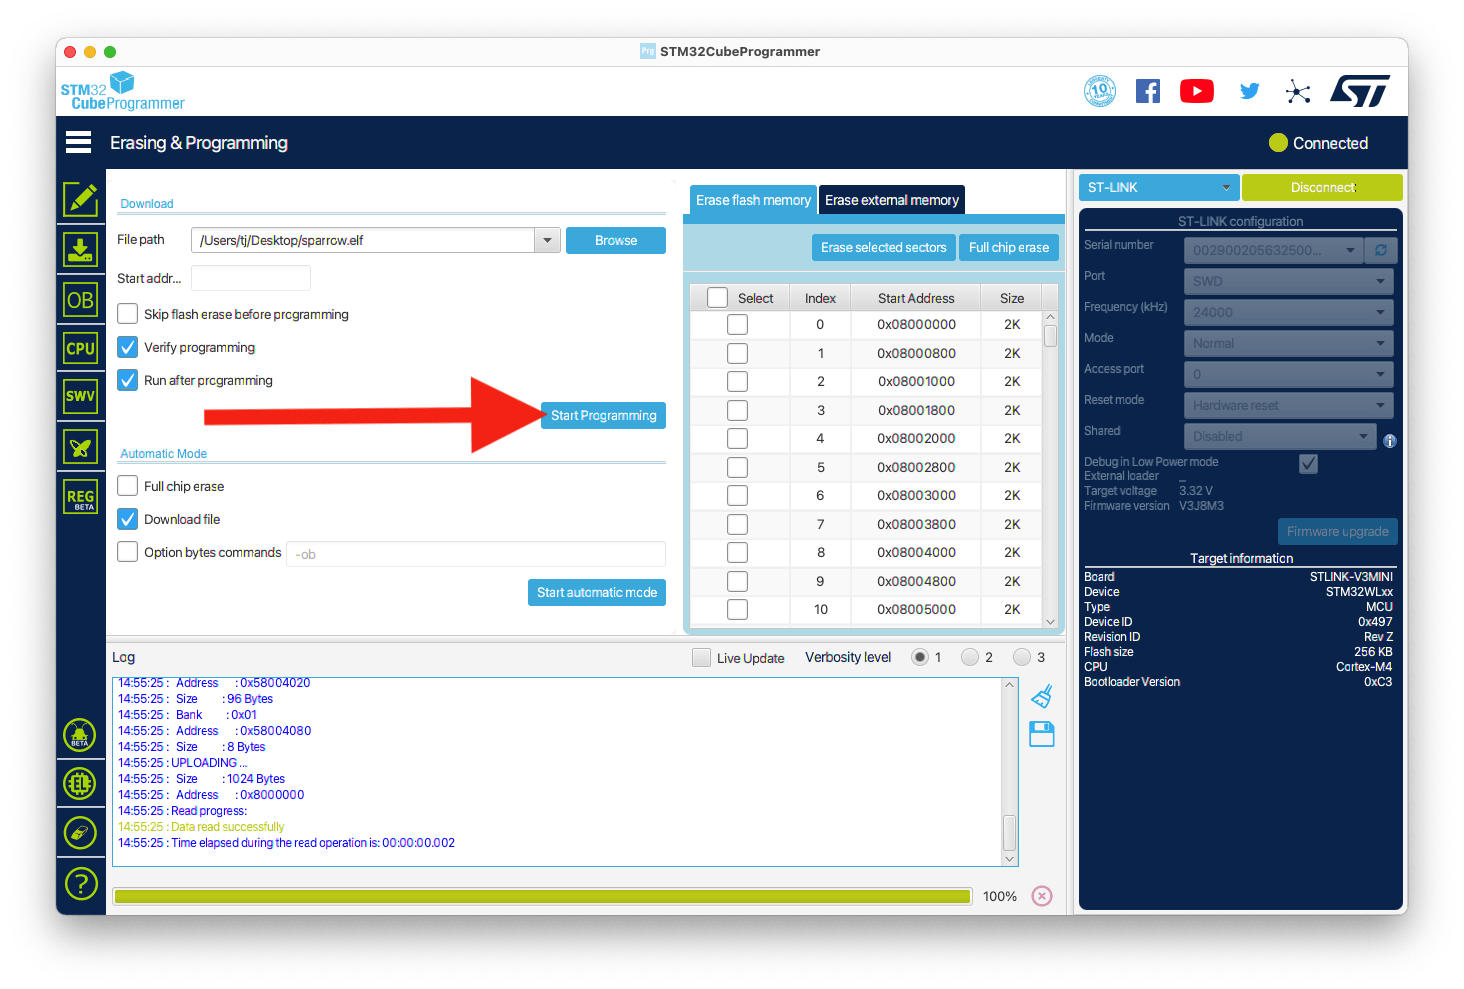Expand the File path dropdown arrow
Image resolution: width=1464 pixels, height=989 pixels.
click(547, 240)
